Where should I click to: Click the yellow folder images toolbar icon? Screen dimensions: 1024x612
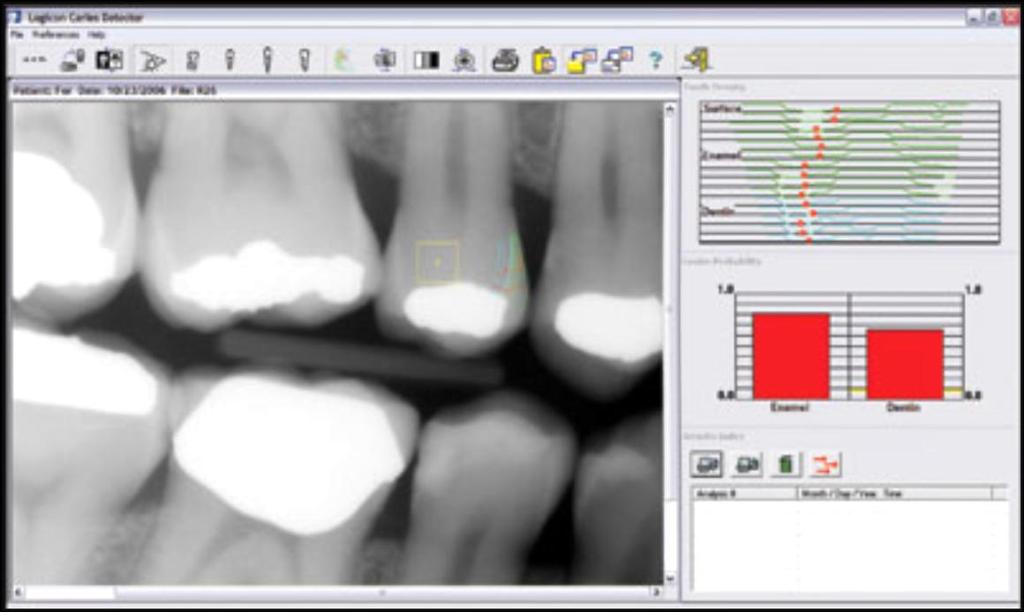pyautogui.click(x=581, y=61)
